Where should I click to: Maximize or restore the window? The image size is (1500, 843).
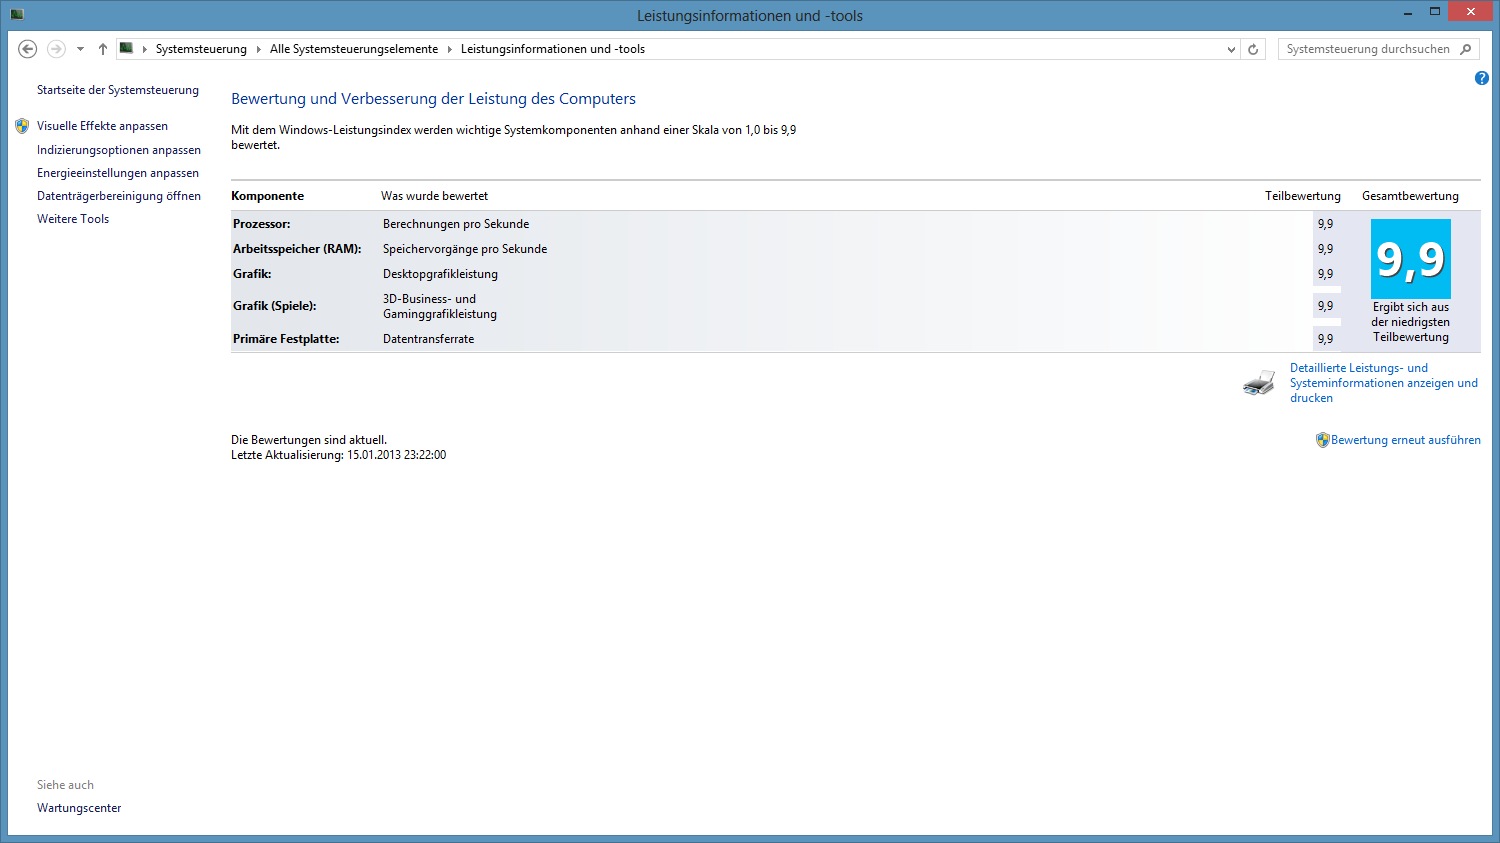(x=1435, y=12)
